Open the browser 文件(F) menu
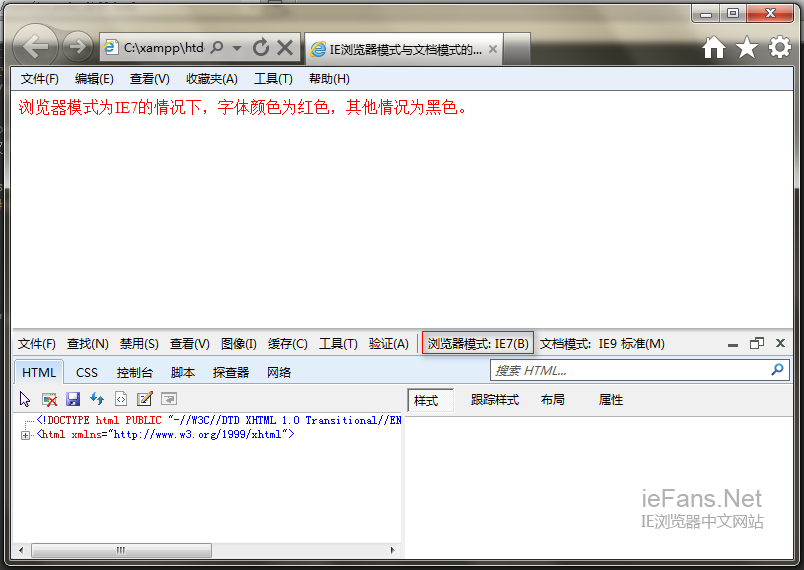 [39, 78]
